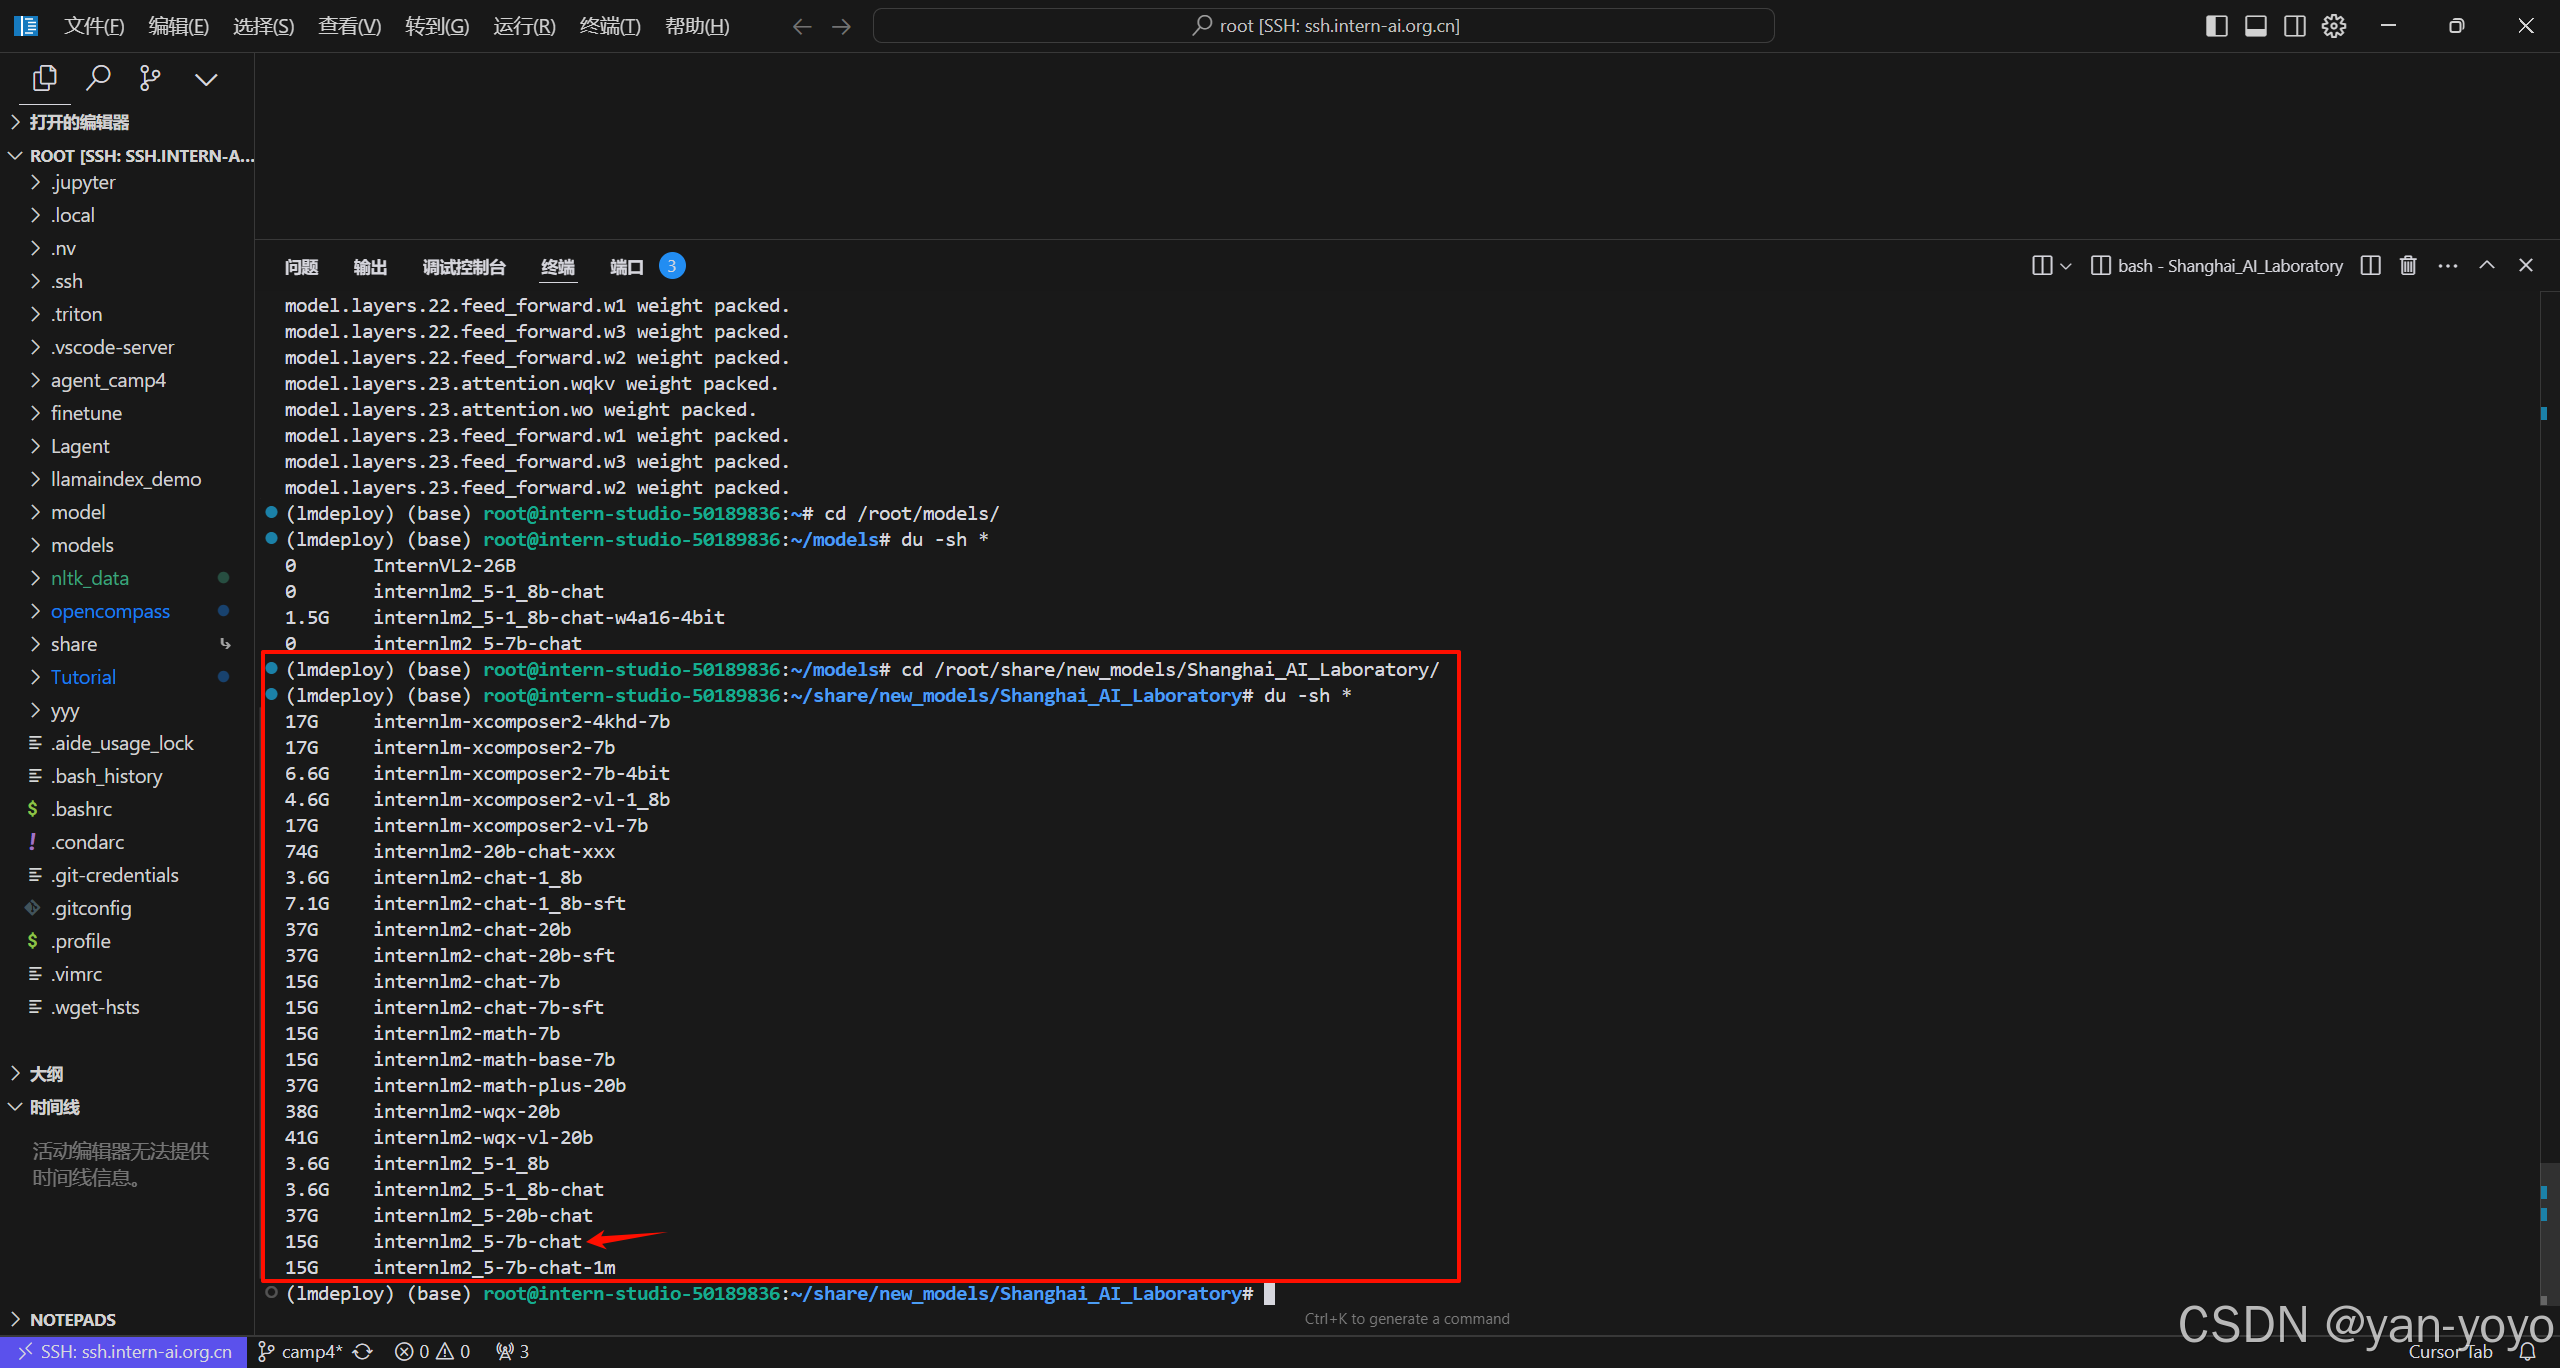The image size is (2560, 1368).
Task: Split the terminal with the split icon
Action: (x=2370, y=265)
